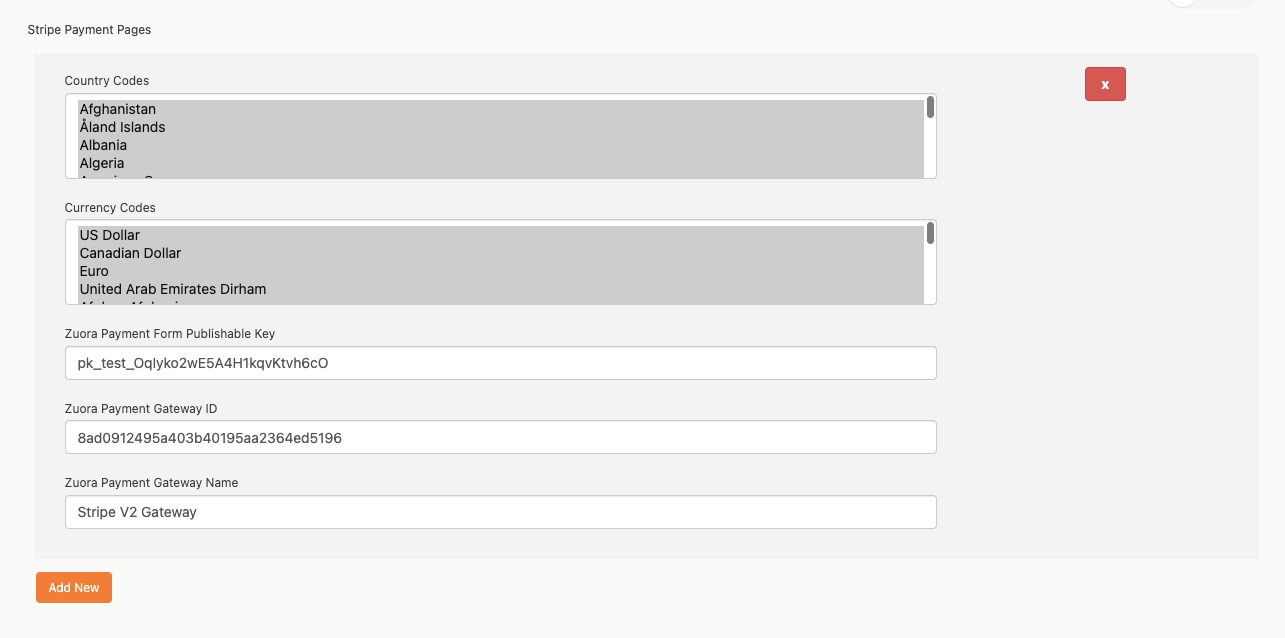Click into the Zuora Payment Gateway ID field
The height and width of the screenshot is (638, 1285).
500,437
